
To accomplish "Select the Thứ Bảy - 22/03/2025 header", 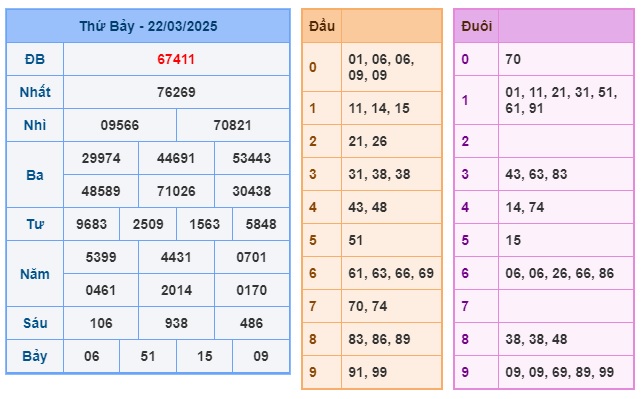I will 148,26.
